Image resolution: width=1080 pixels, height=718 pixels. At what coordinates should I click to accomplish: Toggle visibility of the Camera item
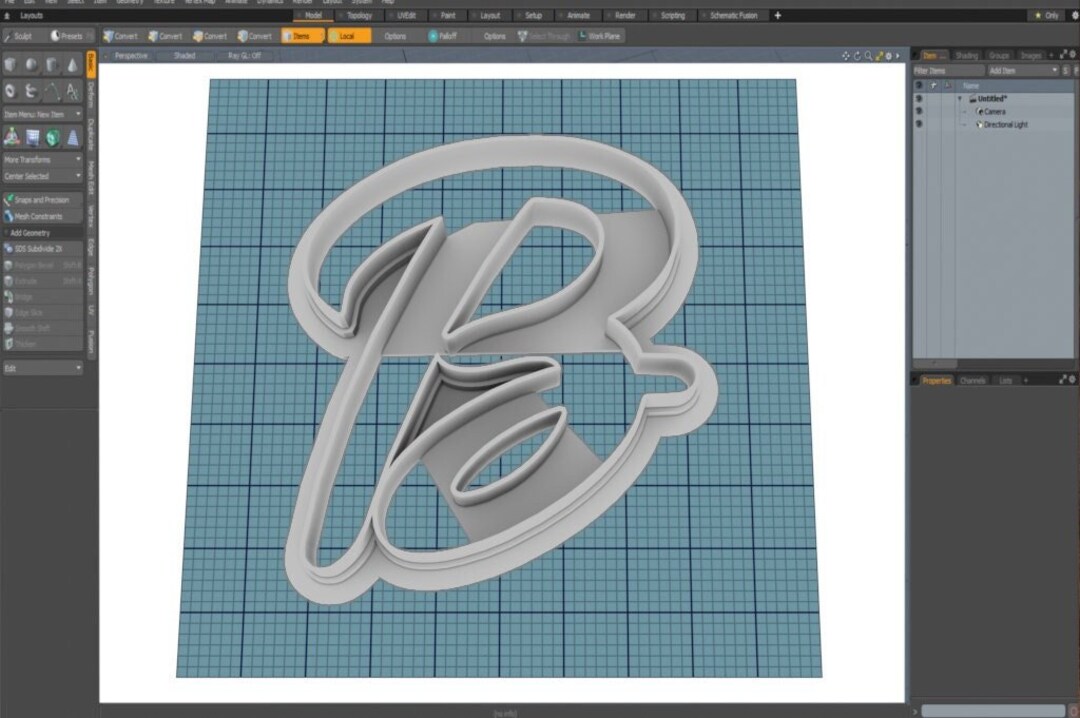(919, 111)
